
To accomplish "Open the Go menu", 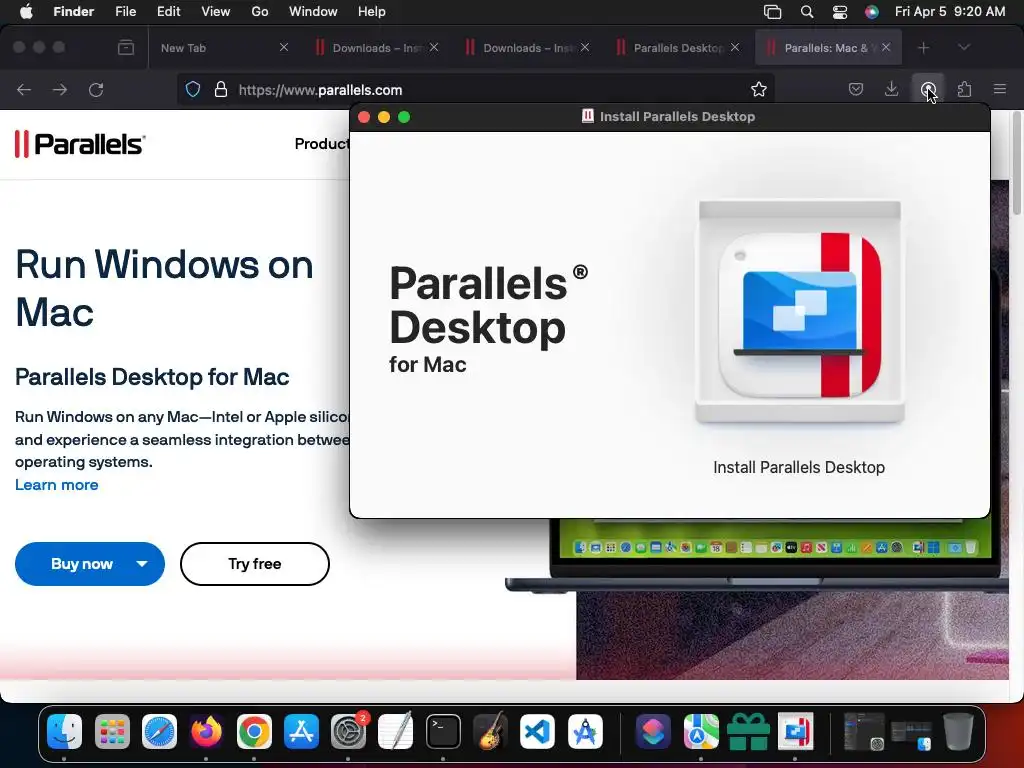I will pyautogui.click(x=260, y=12).
